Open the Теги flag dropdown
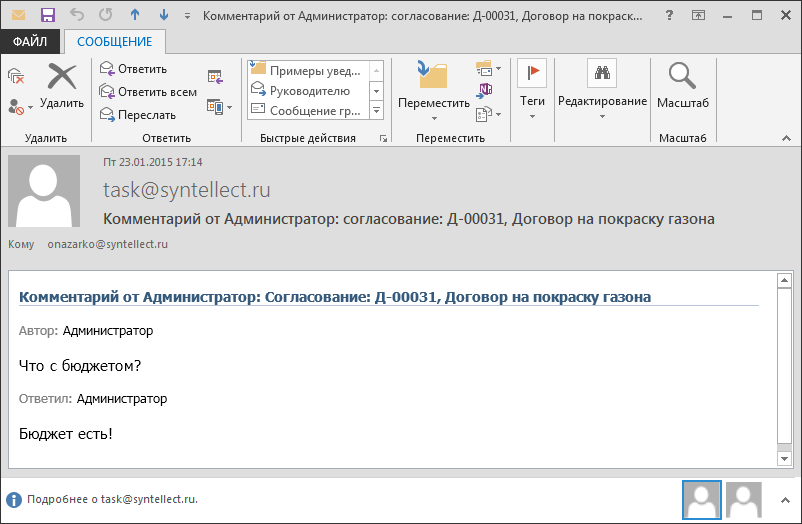 tap(532, 102)
